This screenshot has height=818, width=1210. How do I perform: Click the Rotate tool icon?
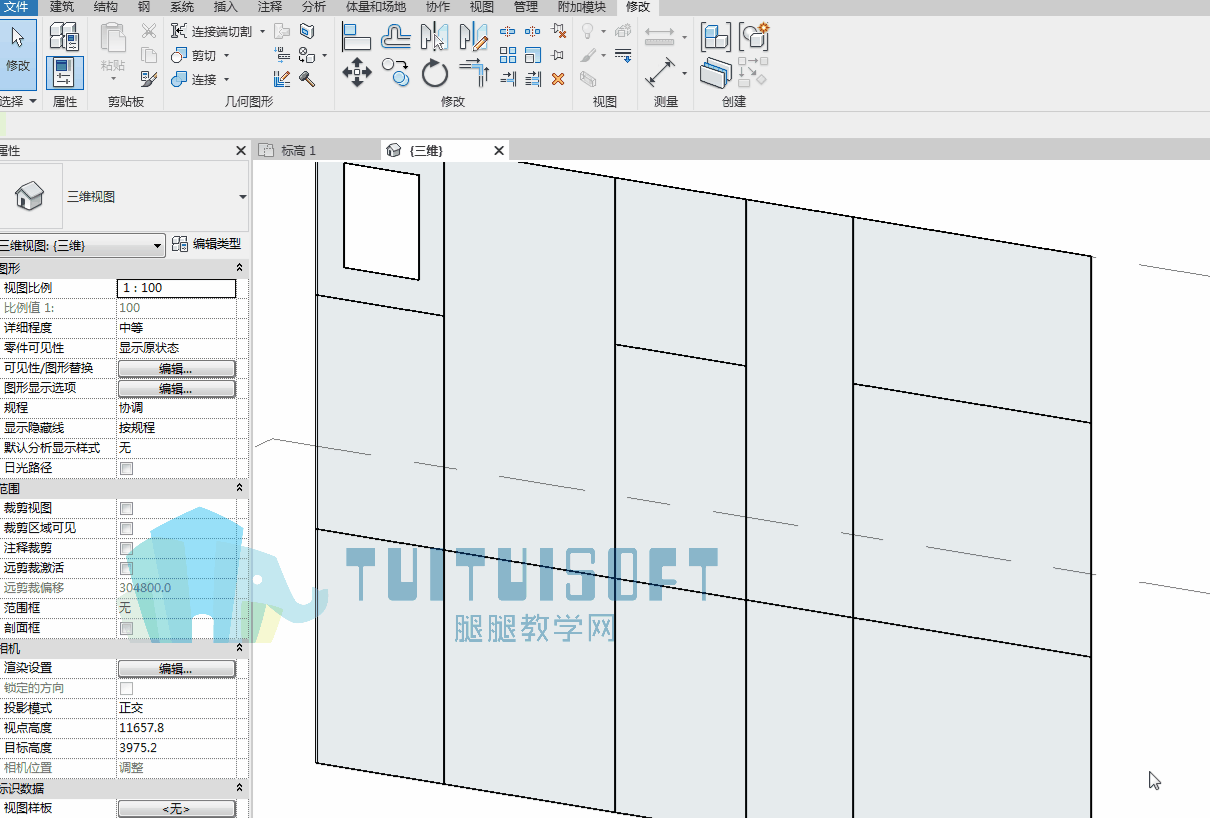coord(435,73)
